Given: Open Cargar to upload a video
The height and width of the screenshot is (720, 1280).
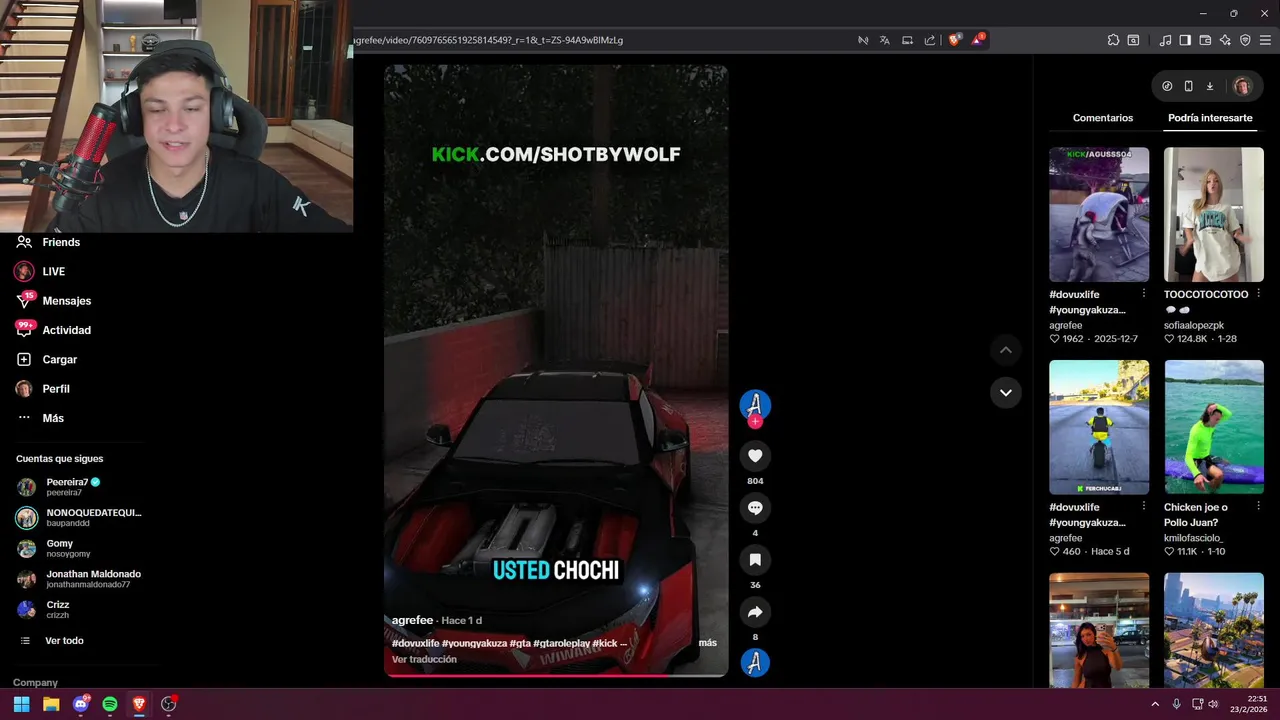Looking at the screenshot, I should click(59, 359).
